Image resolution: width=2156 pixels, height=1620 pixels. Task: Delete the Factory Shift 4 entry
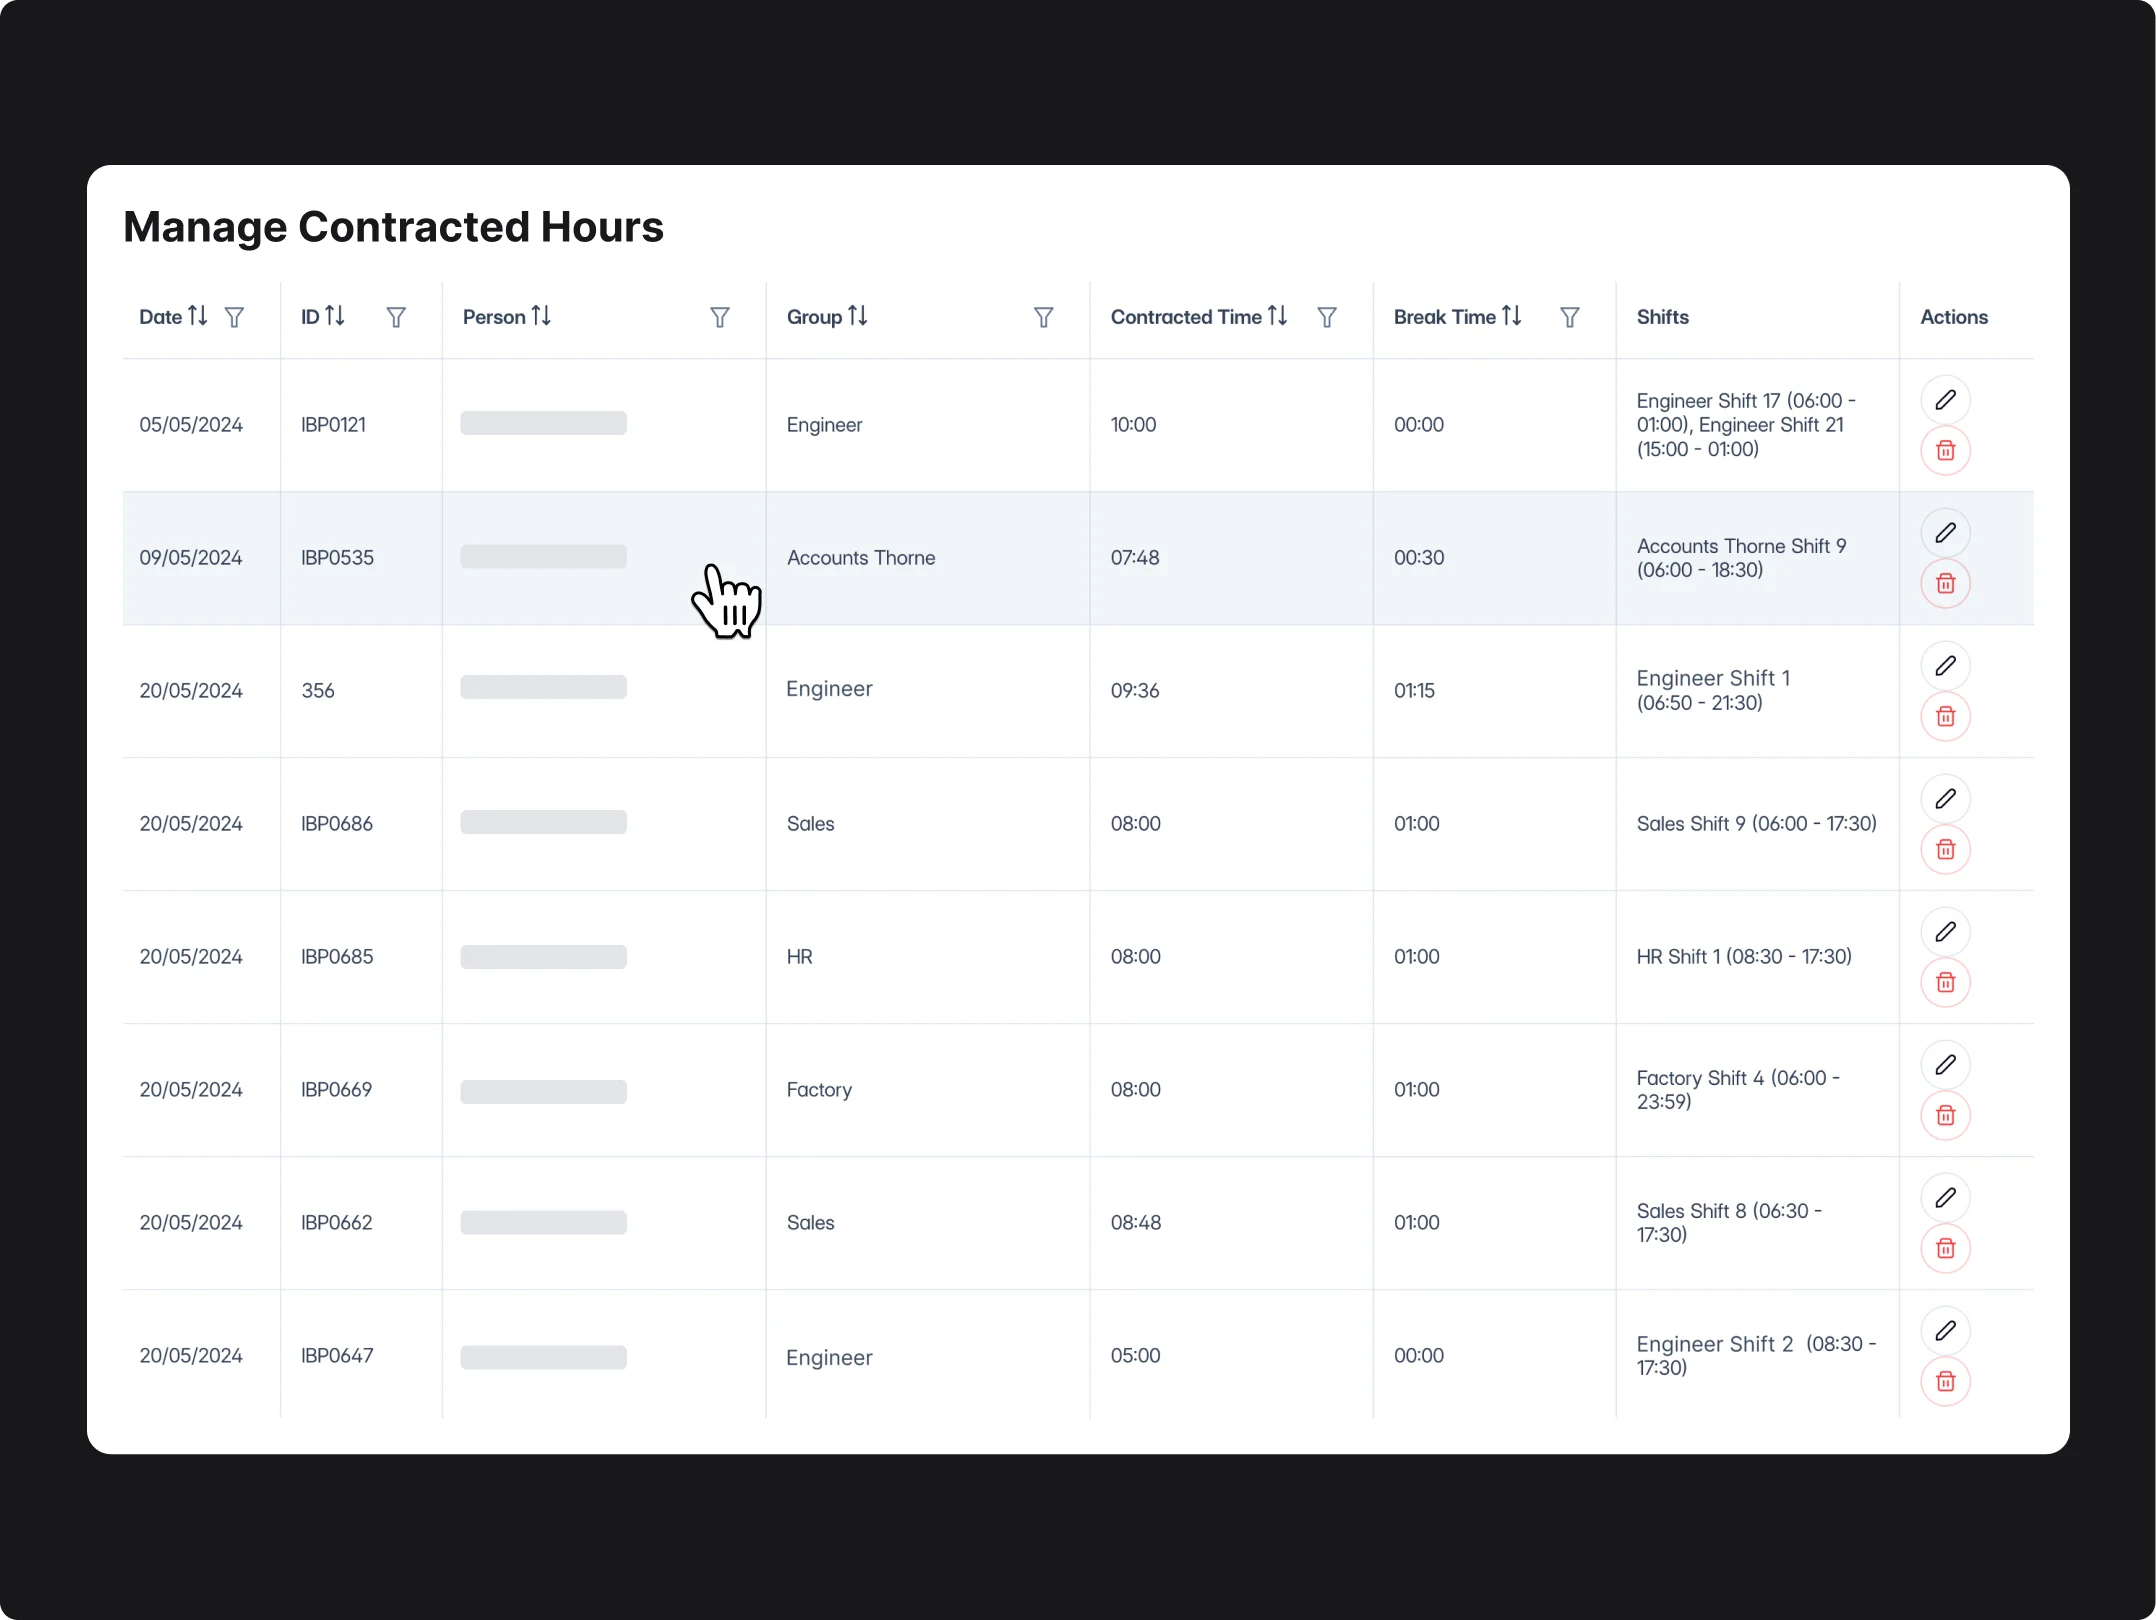1946,1114
